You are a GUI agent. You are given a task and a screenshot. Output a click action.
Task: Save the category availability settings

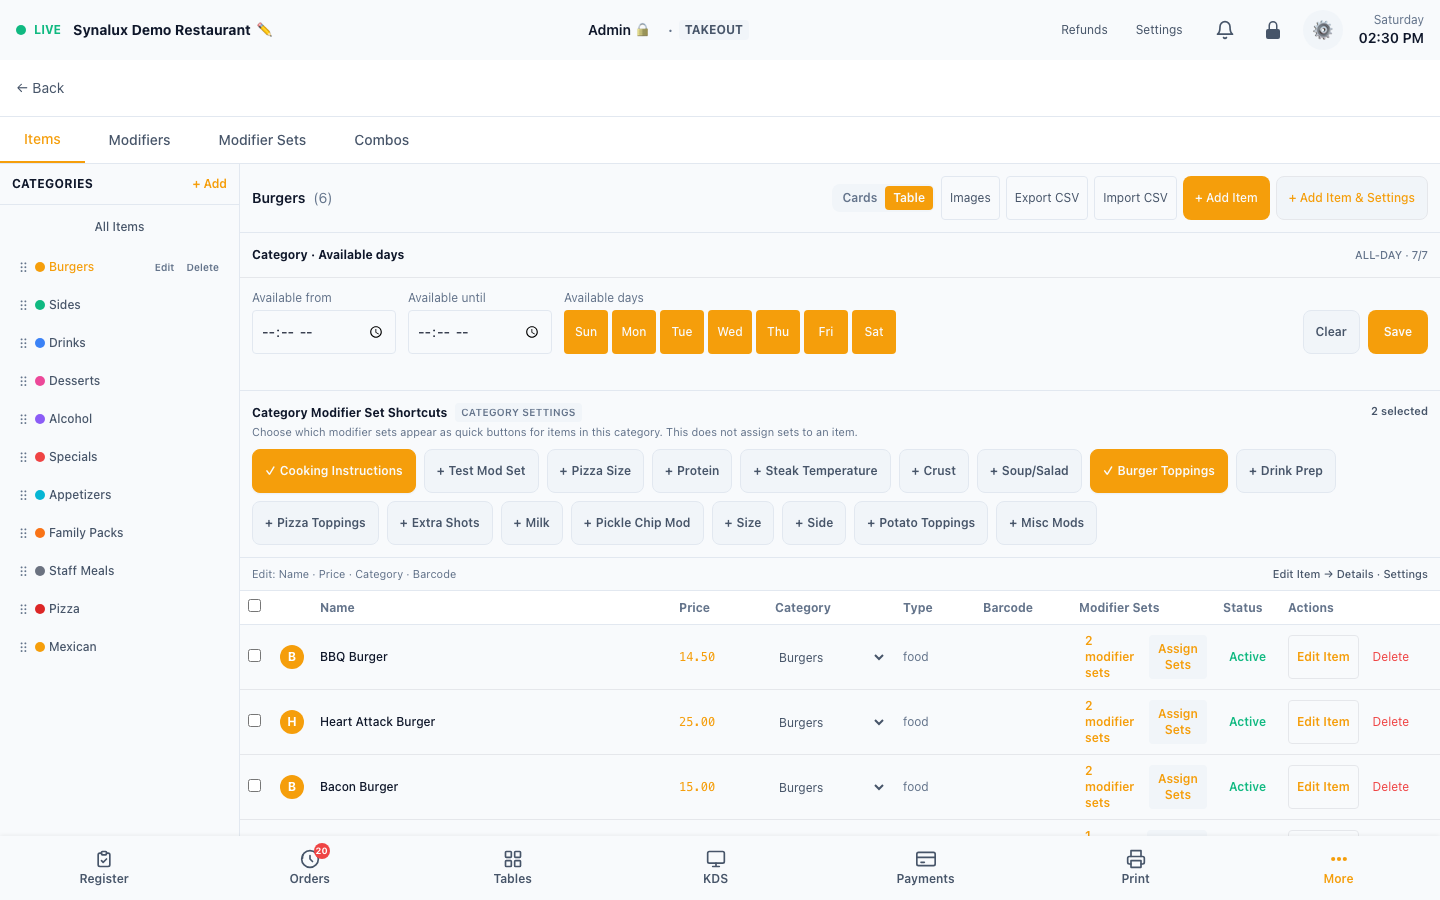tap(1398, 332)
